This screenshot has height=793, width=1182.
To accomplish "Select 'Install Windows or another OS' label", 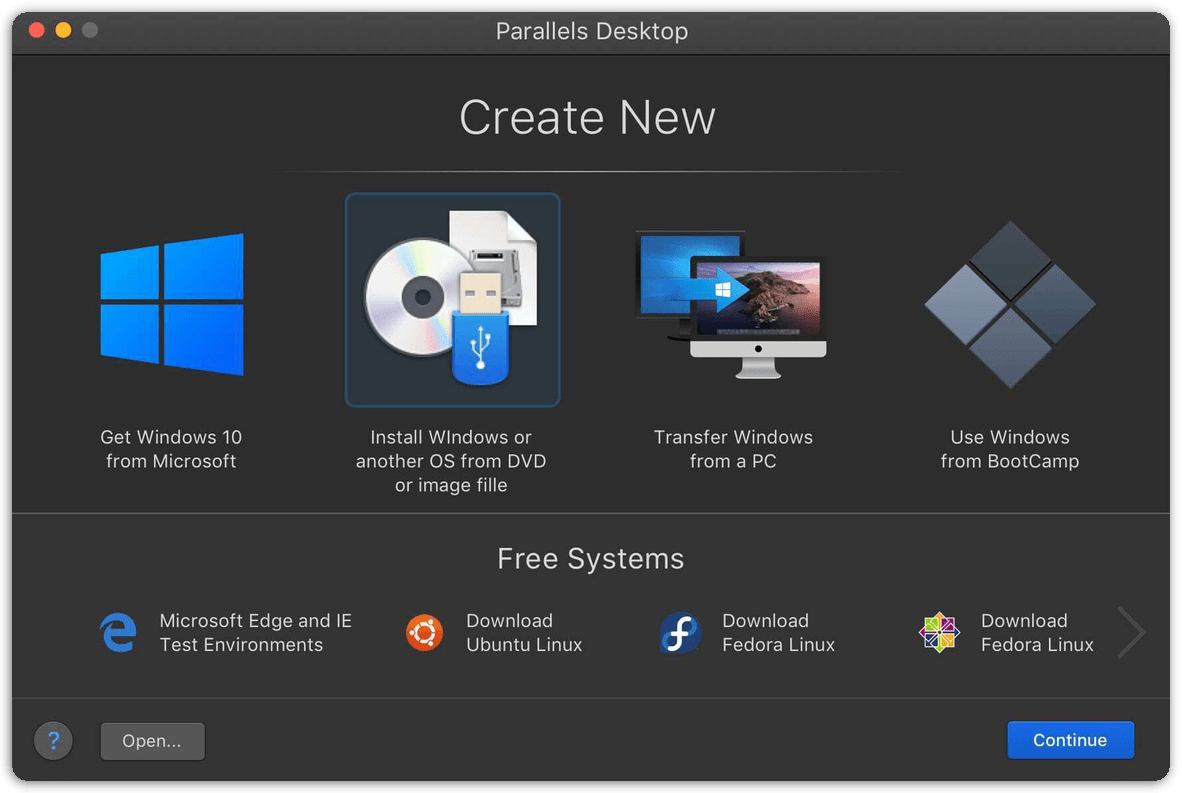I will click(451, 461).
